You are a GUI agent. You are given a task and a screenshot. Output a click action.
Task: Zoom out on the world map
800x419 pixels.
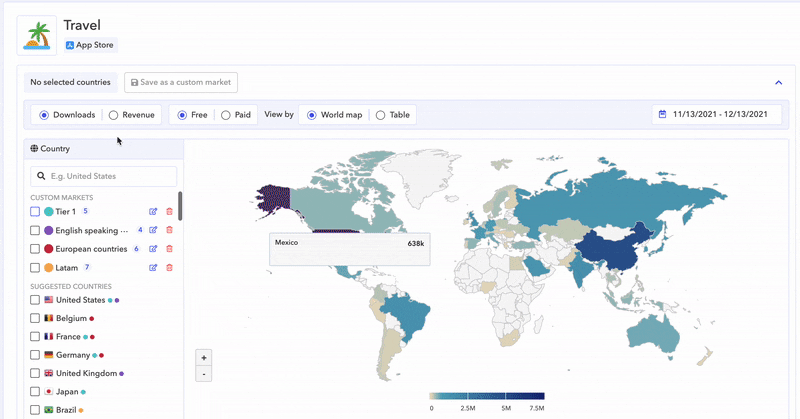coord(204,374)
